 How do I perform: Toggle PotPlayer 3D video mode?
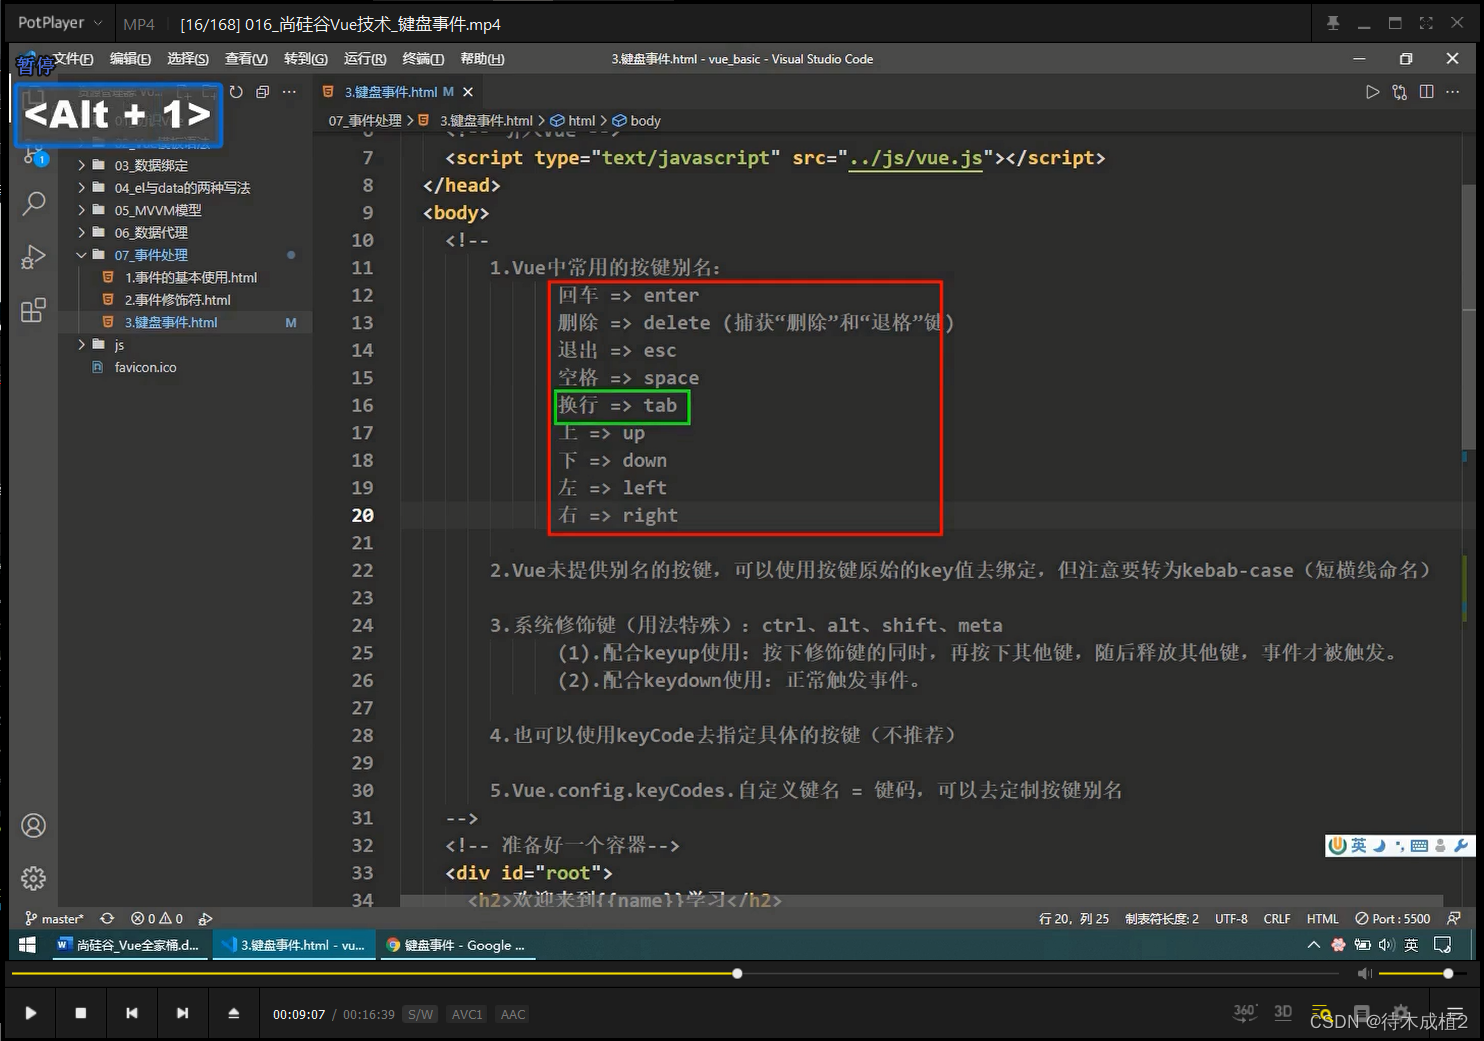pos(1283,1012)
